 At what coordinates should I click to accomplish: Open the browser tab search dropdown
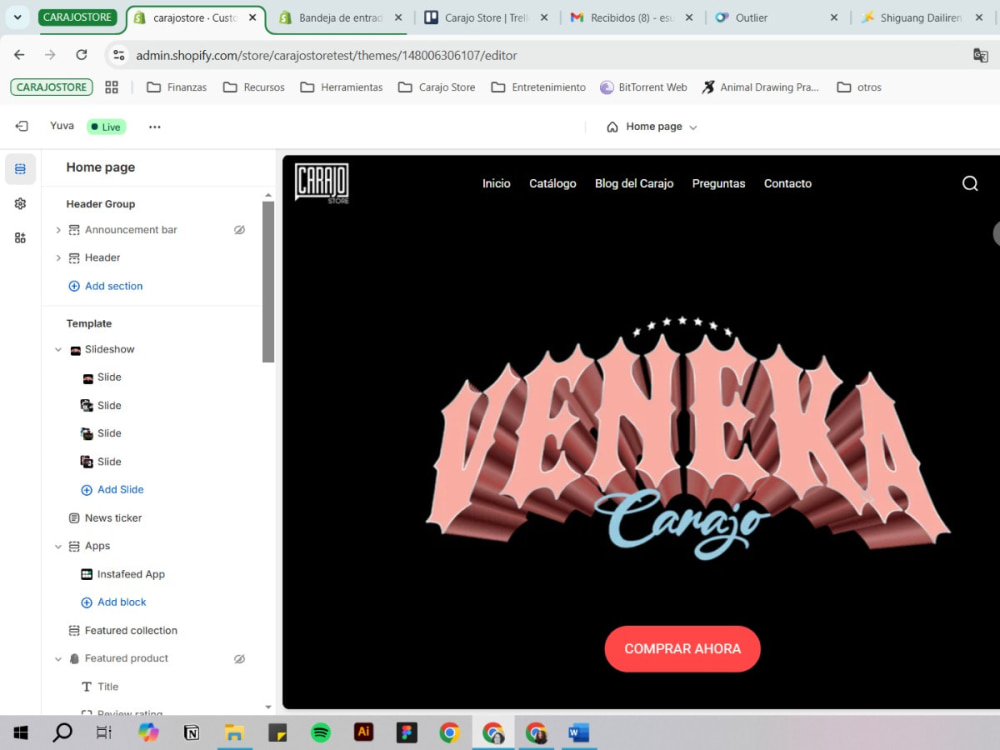pyautogui.click(x=18, y=17)
